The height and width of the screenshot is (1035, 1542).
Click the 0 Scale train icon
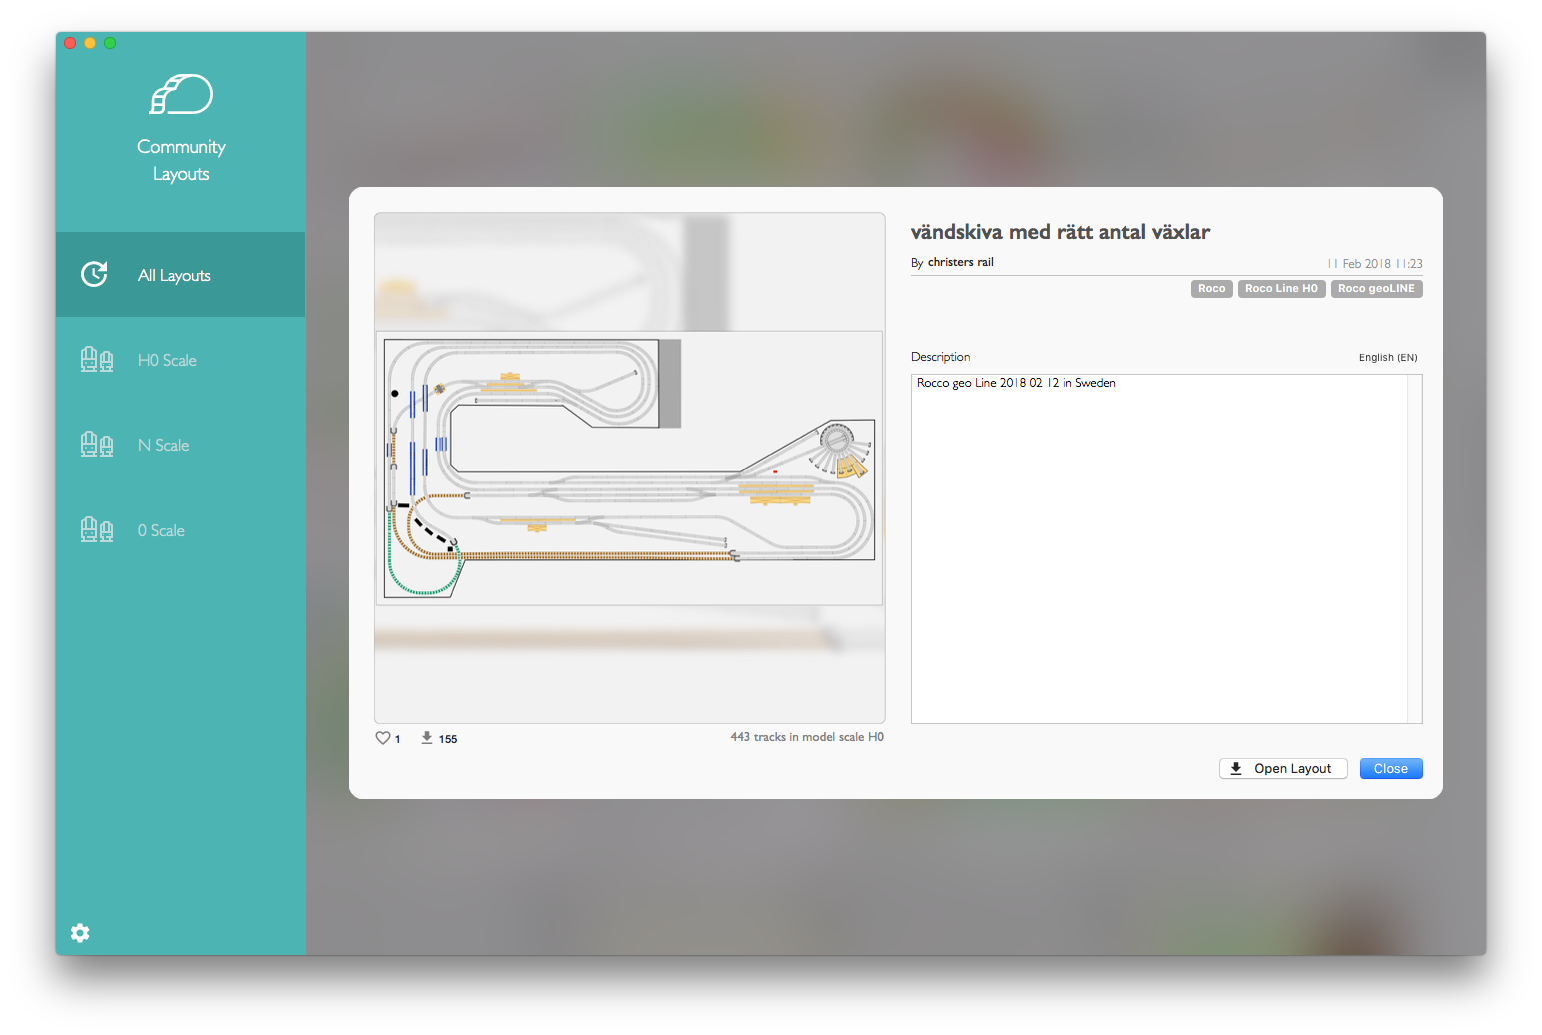(x=97, y=530)
